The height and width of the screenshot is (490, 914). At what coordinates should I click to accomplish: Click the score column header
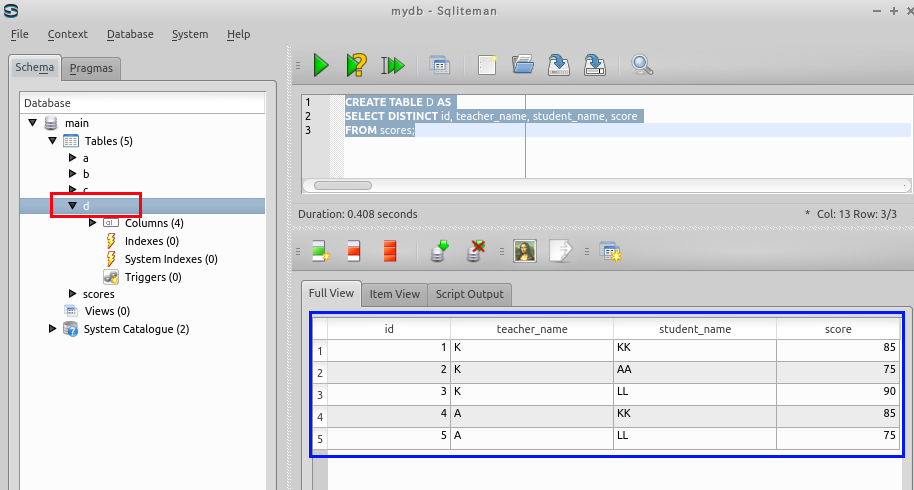coord(838,329)
